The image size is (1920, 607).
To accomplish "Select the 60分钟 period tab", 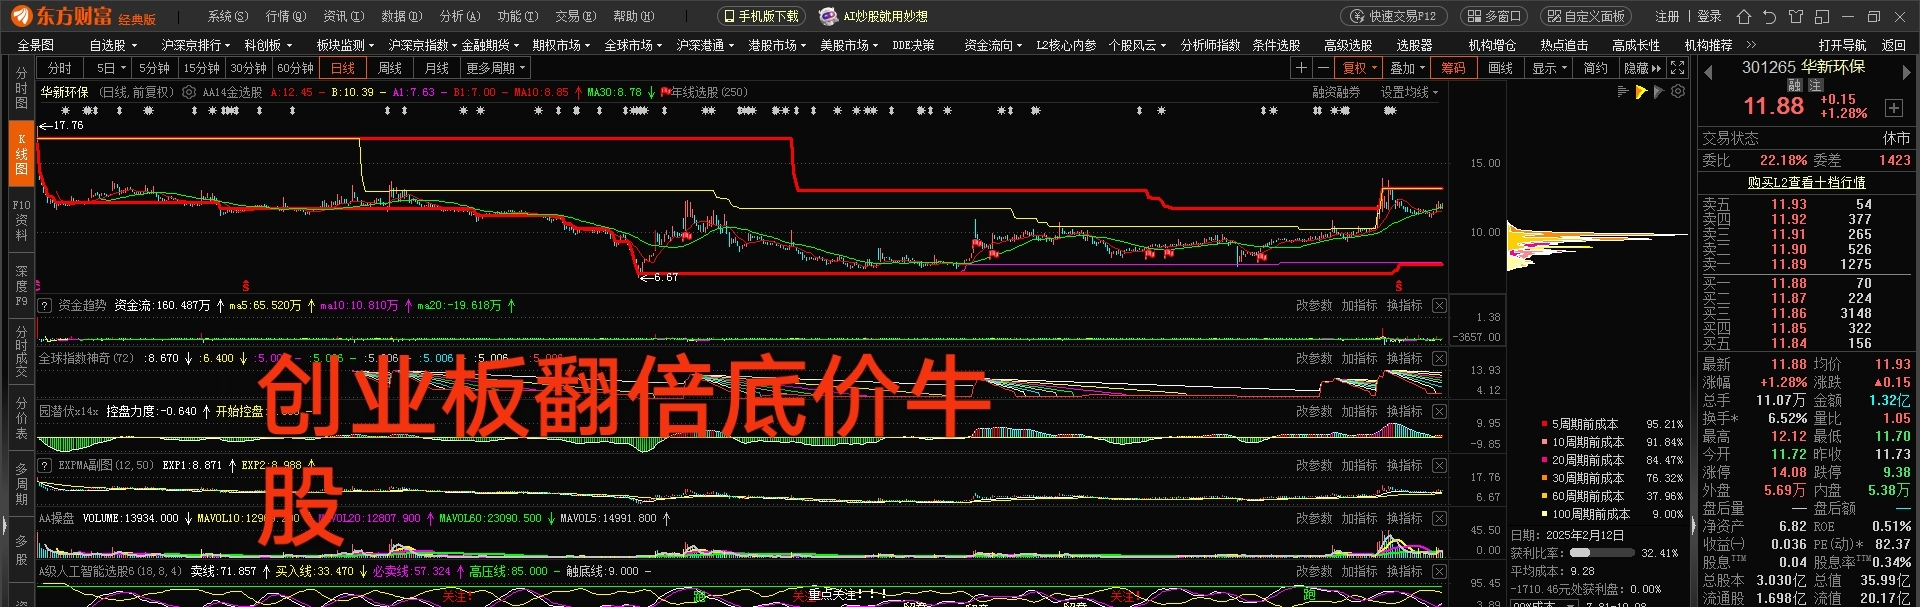I will click(x=295, y=68).
